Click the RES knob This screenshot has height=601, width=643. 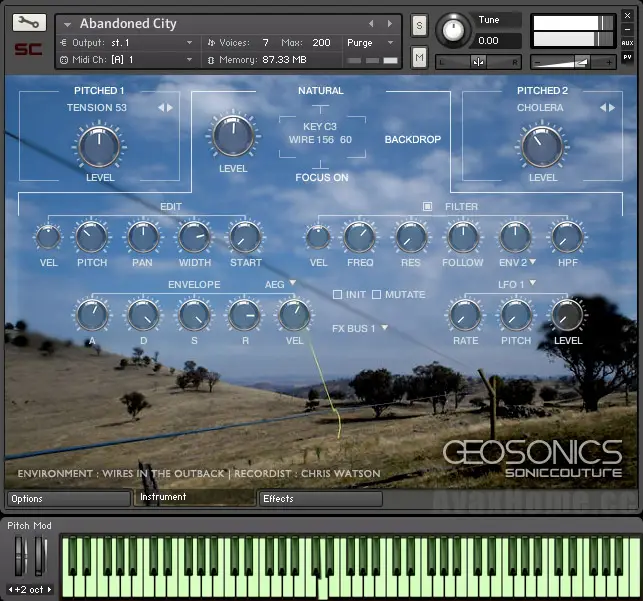[411, 237]
